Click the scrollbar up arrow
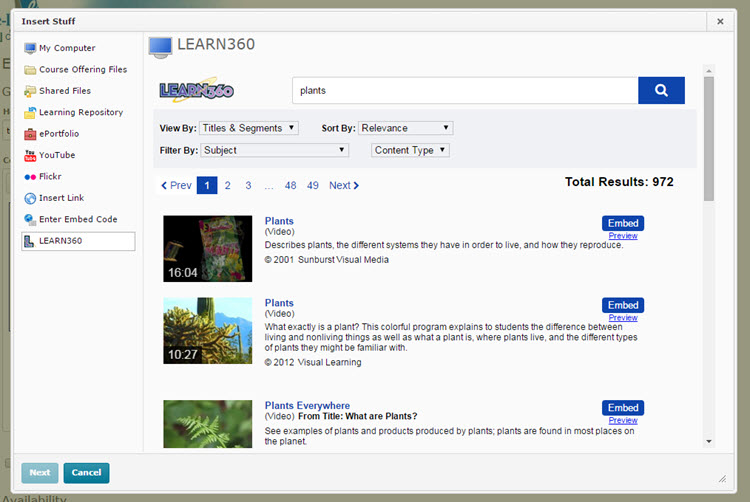This screenshot has width=750, height=502. pyautogui.click(x=709, y=71)
